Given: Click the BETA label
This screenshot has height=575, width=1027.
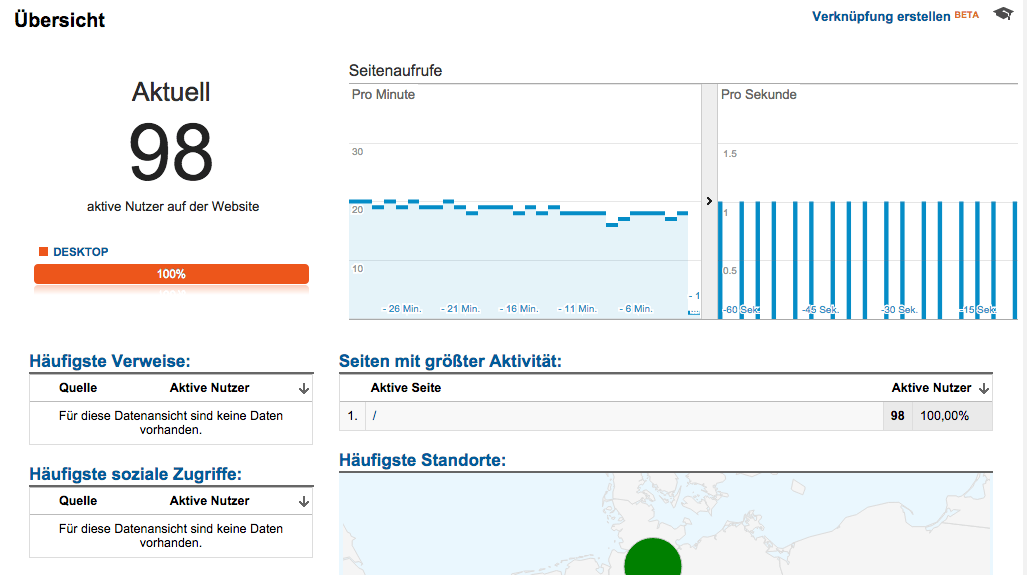Looking at the screenshot, I should (967, 14).
